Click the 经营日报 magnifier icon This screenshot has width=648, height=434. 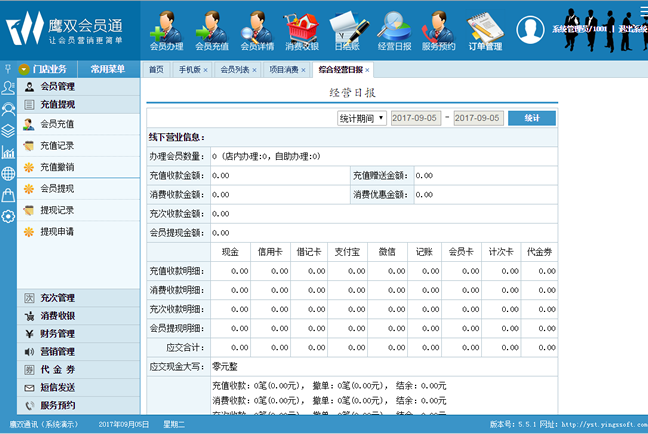tap(393, 30)
